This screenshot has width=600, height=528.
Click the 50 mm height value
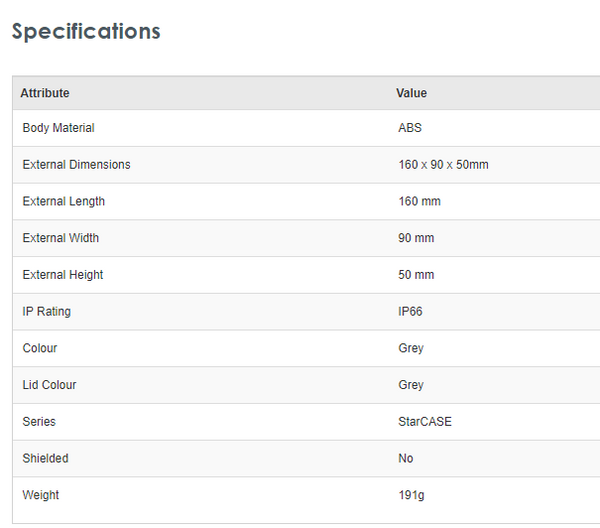416,275
